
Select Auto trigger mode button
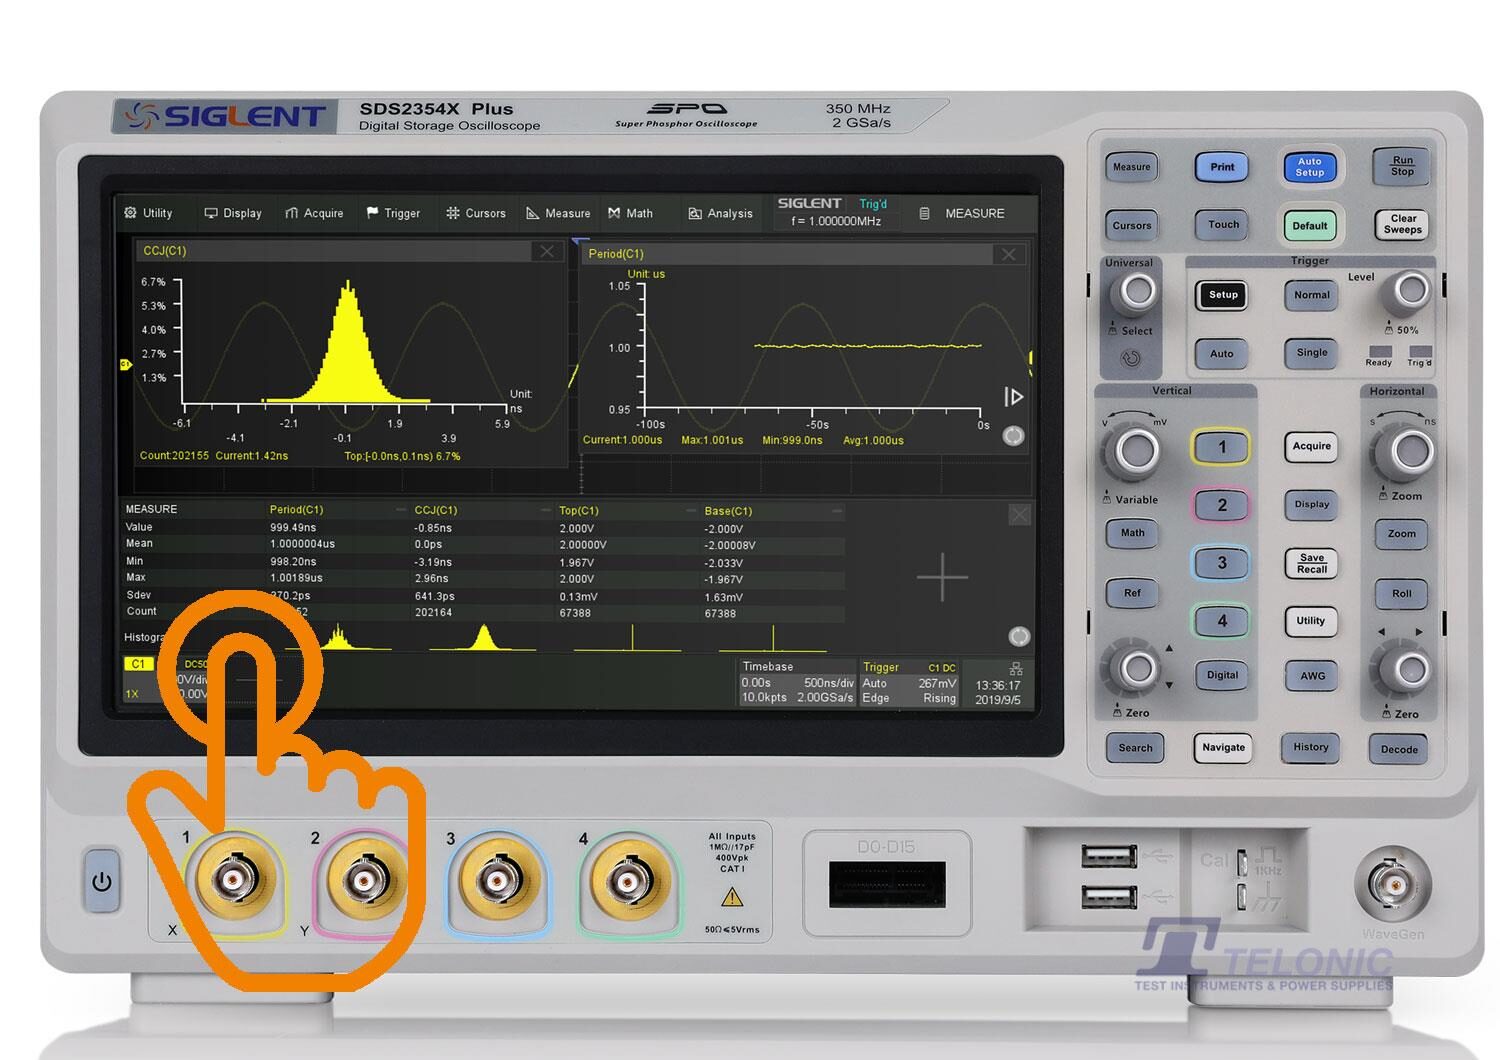1222,353
